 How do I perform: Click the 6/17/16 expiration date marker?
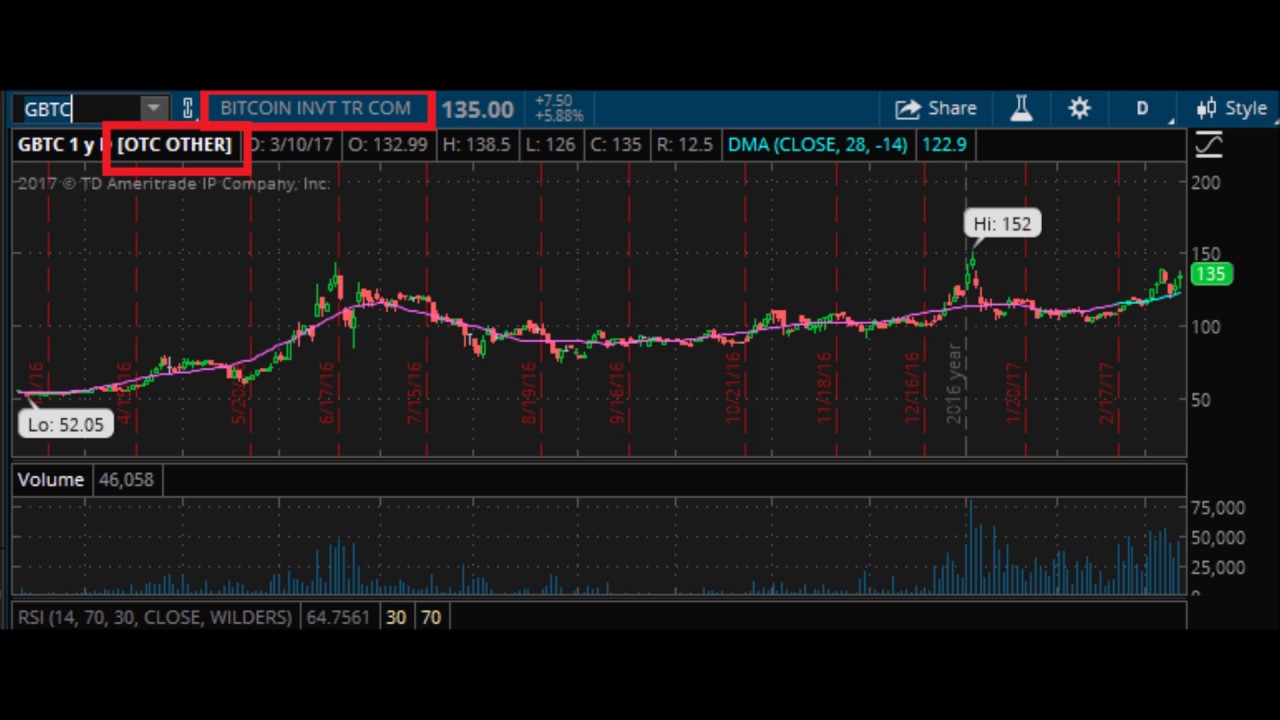tap(326, 393)
